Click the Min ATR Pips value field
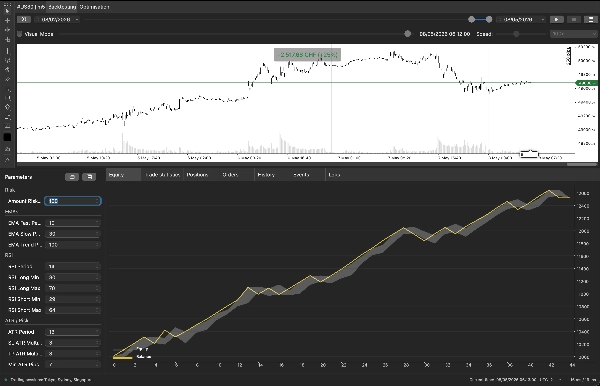 coord(73,365)
